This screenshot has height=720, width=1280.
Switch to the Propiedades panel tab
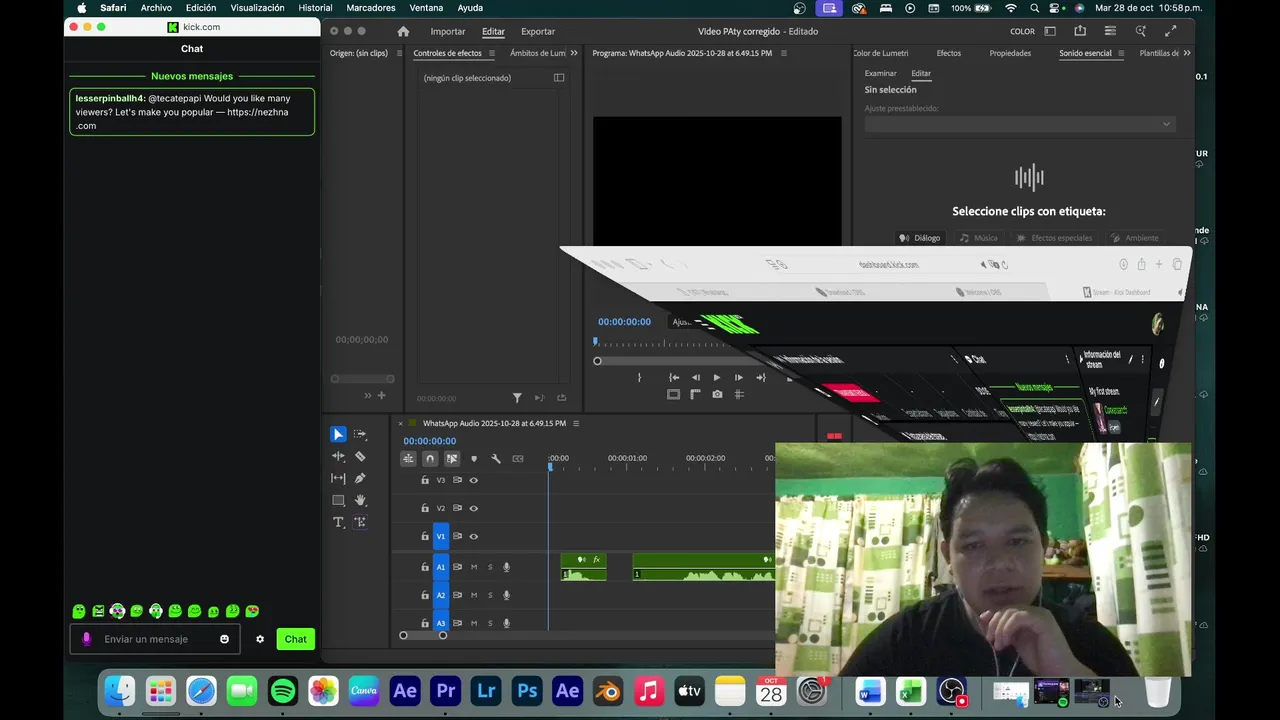1010,53
